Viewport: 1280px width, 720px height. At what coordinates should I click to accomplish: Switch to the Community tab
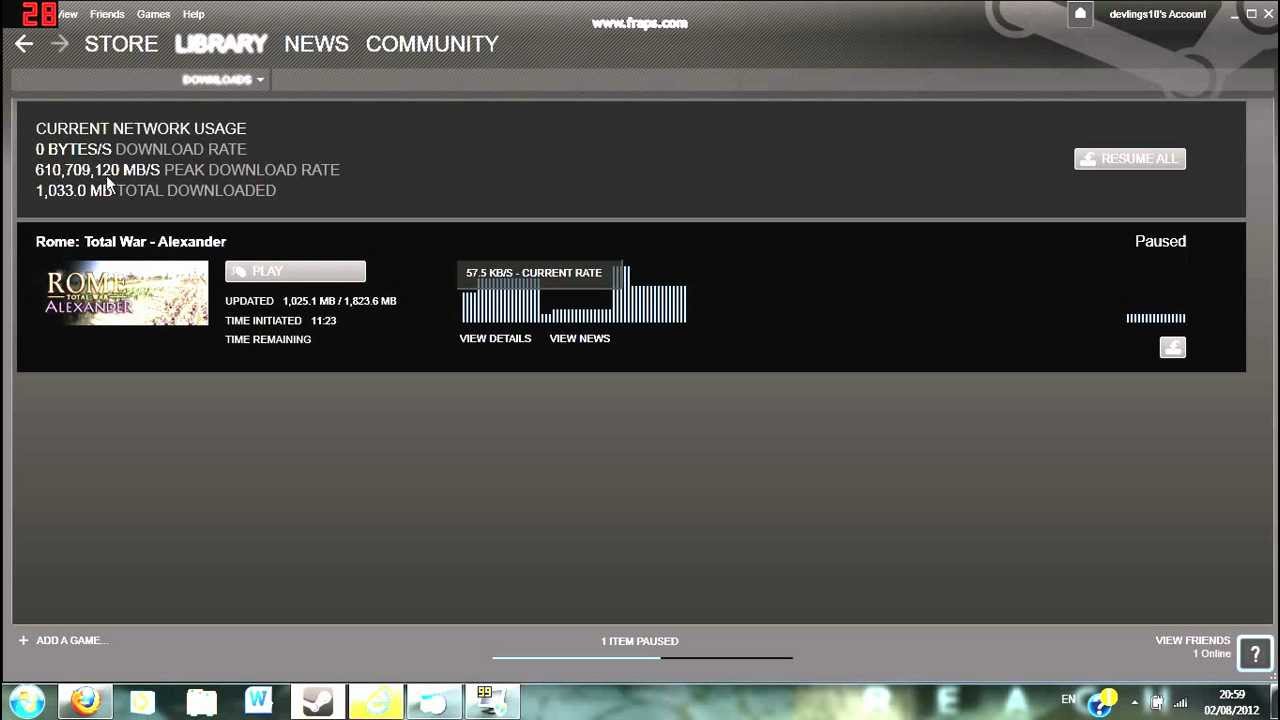pos(432,44)
